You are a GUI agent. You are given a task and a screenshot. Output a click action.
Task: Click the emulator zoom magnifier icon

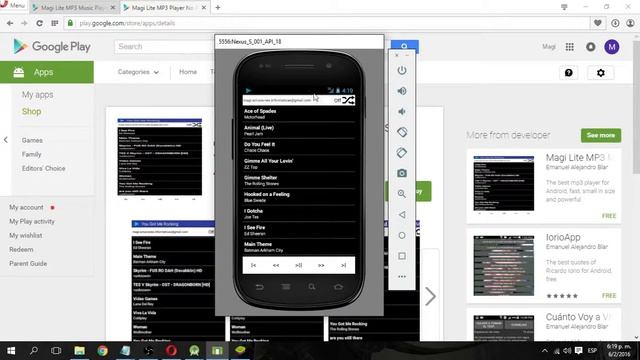click(x=402, y=194)
